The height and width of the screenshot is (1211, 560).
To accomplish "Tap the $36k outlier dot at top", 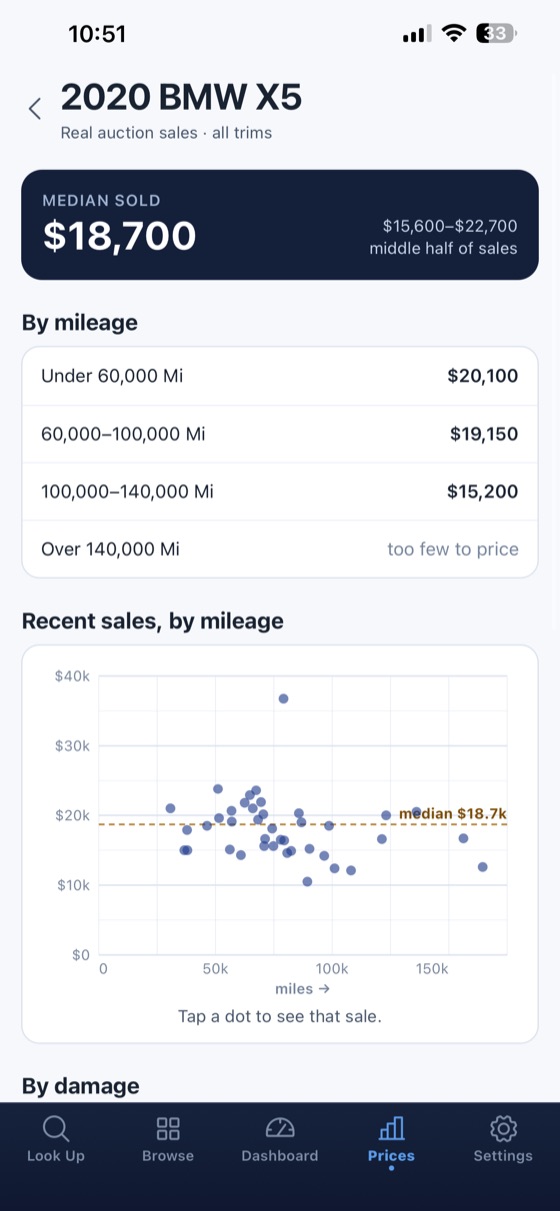I will point(283,698).
